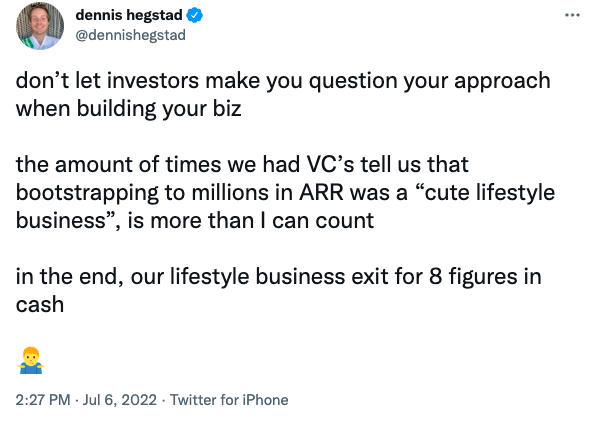Screen dimensions: 598x423
Task: Click the Jul 6, 2022 date
Action: click(x=120, y=400)
